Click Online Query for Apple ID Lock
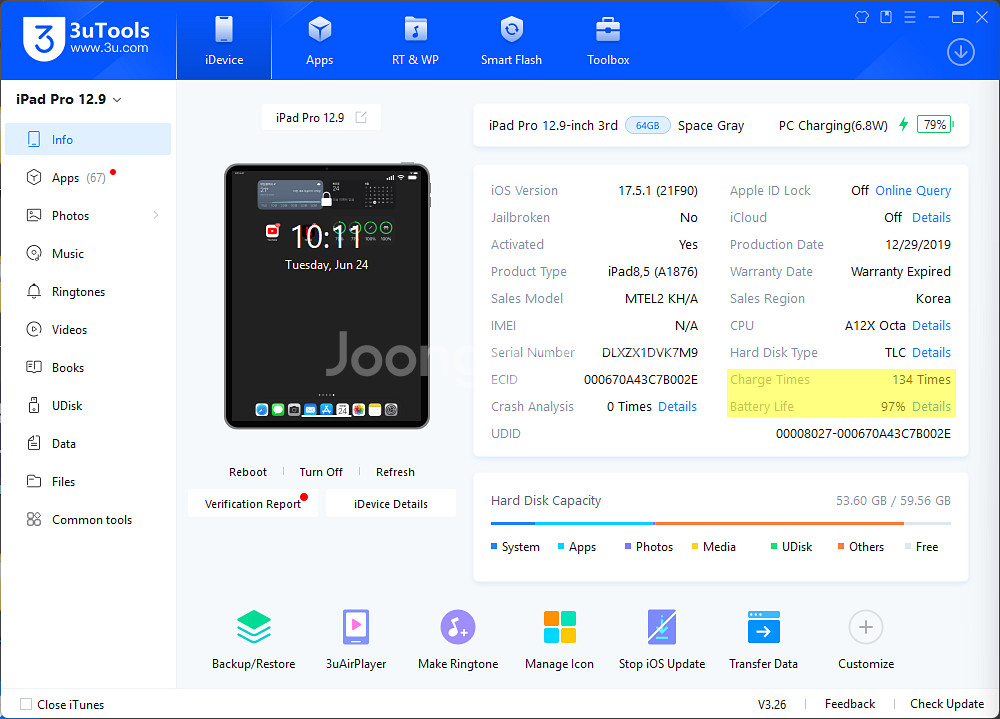 (x=913, y=190)
